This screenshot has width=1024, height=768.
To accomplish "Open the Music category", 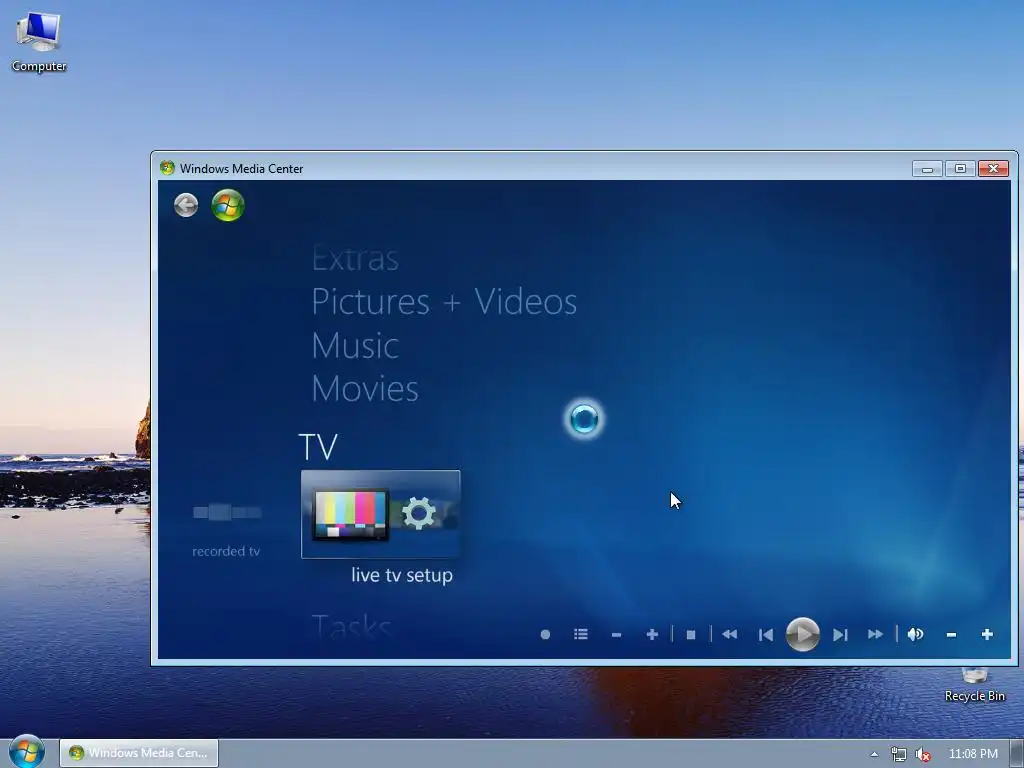I will [355, 345].
